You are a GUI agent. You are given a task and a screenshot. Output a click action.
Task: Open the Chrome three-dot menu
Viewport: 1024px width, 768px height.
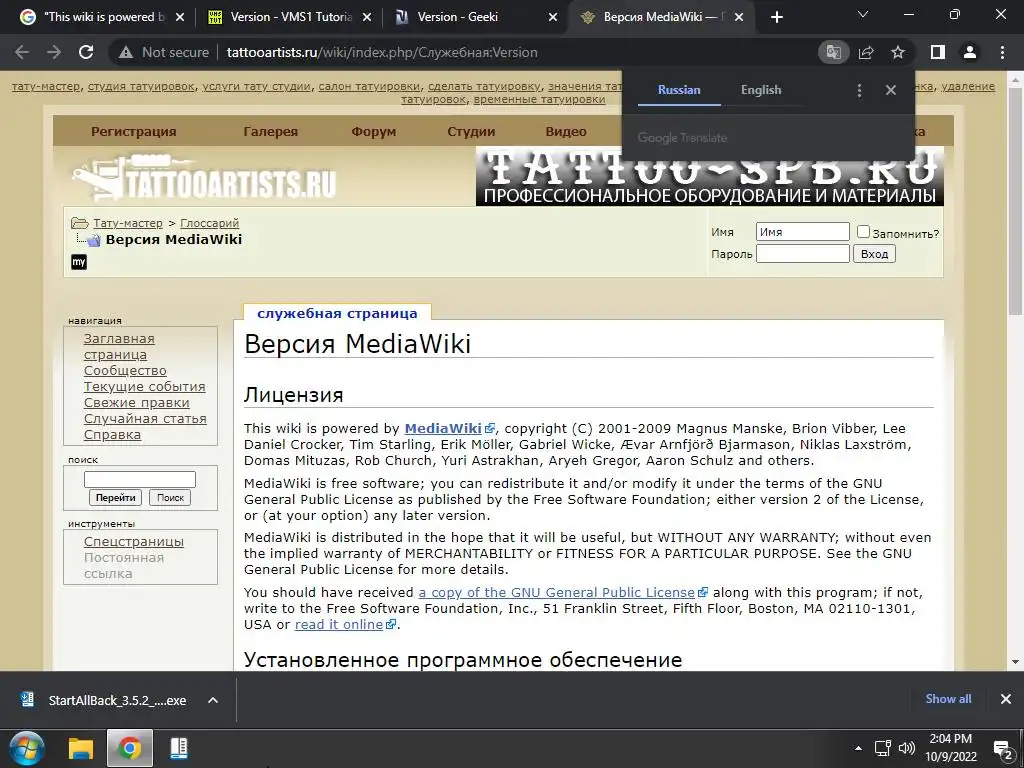pyautogui.click(x=1002, y=52)
